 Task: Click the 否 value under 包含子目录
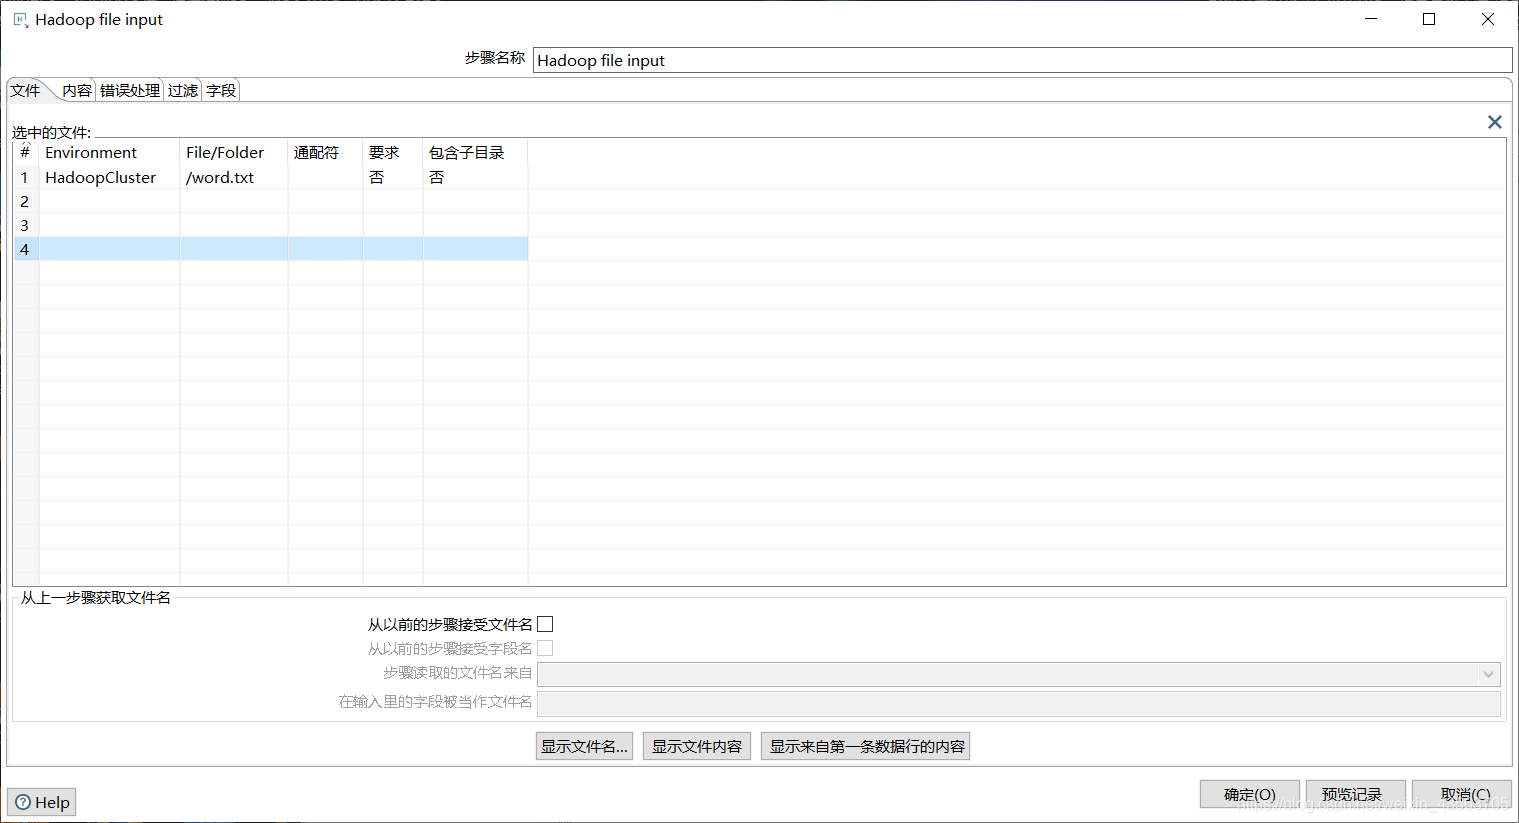pos(437,177)
